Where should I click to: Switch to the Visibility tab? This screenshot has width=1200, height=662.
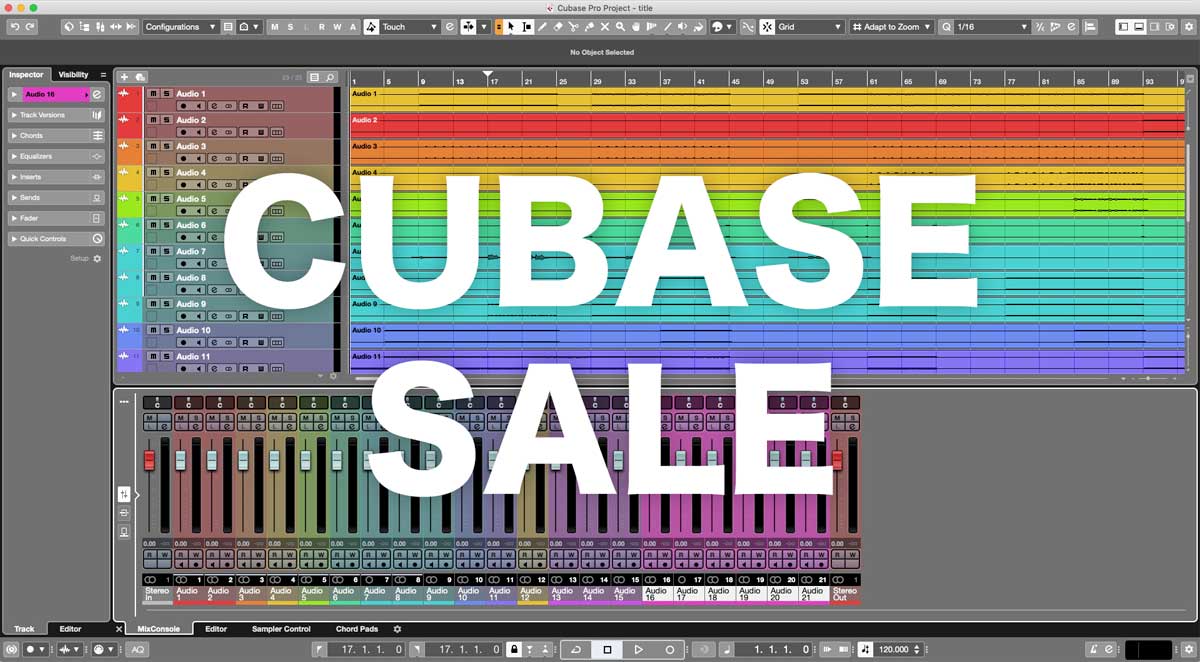[73, 75]
